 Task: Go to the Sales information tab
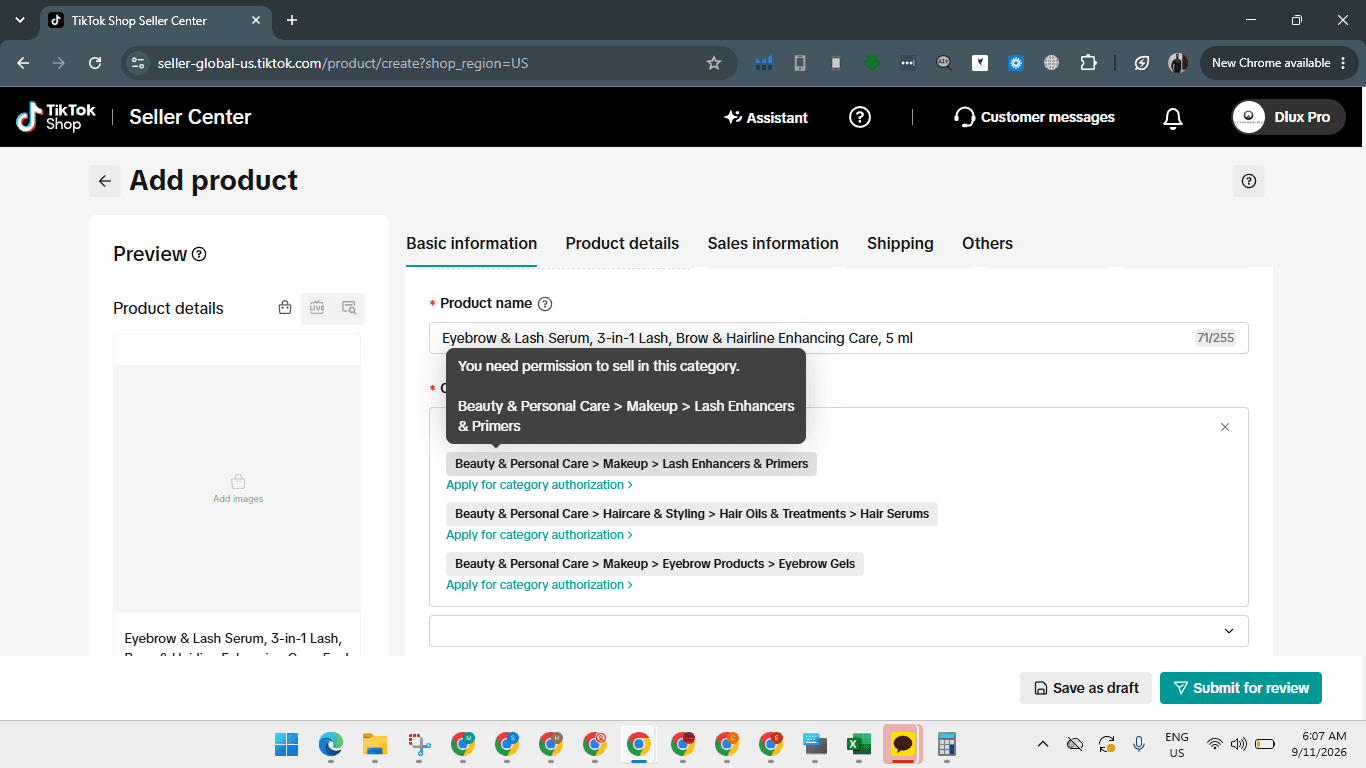[773, 243]
